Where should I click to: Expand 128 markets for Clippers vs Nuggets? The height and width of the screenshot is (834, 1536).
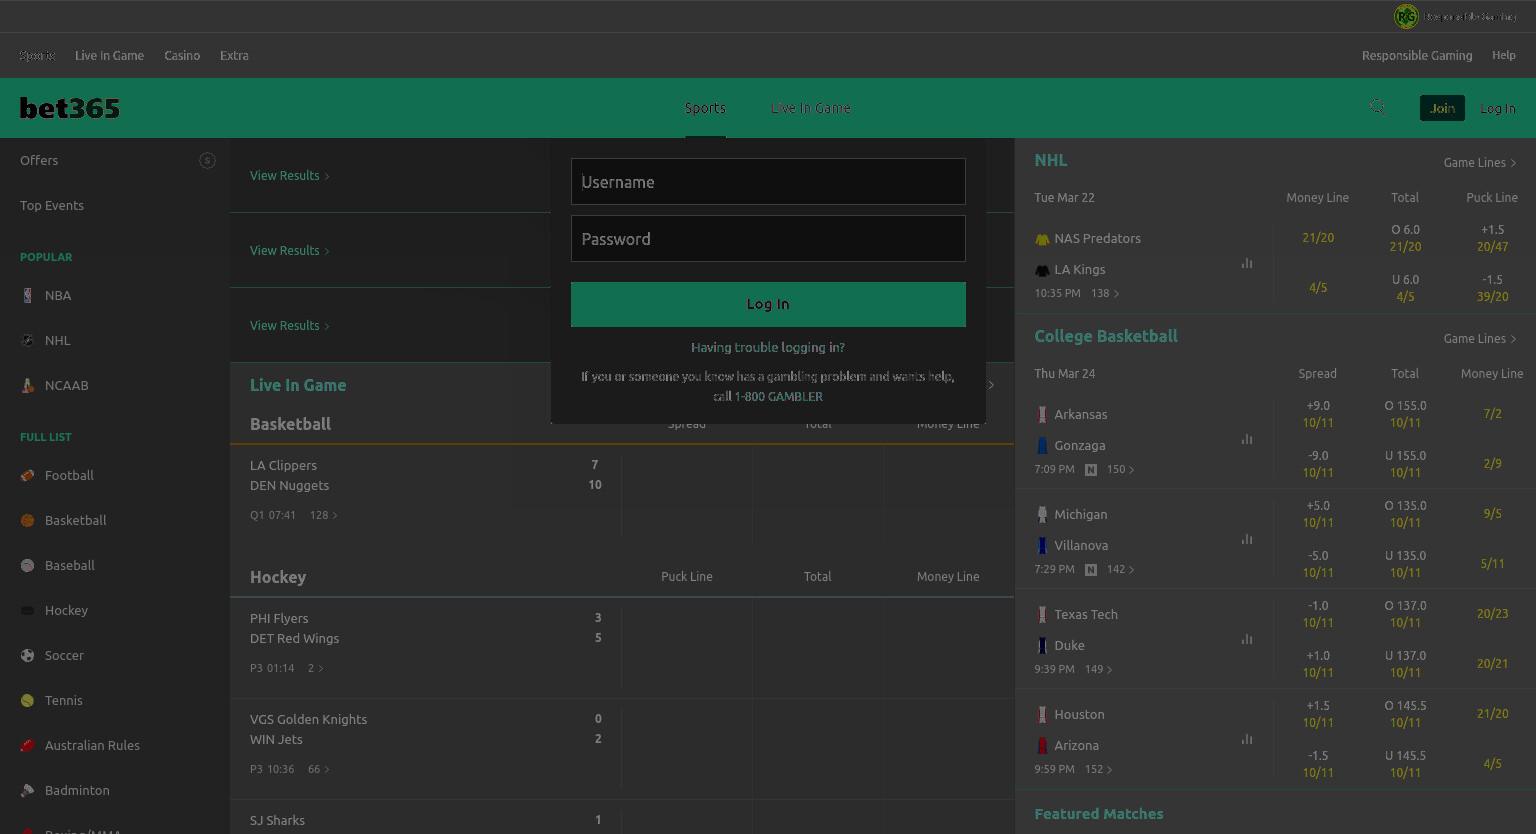point(324,516)
